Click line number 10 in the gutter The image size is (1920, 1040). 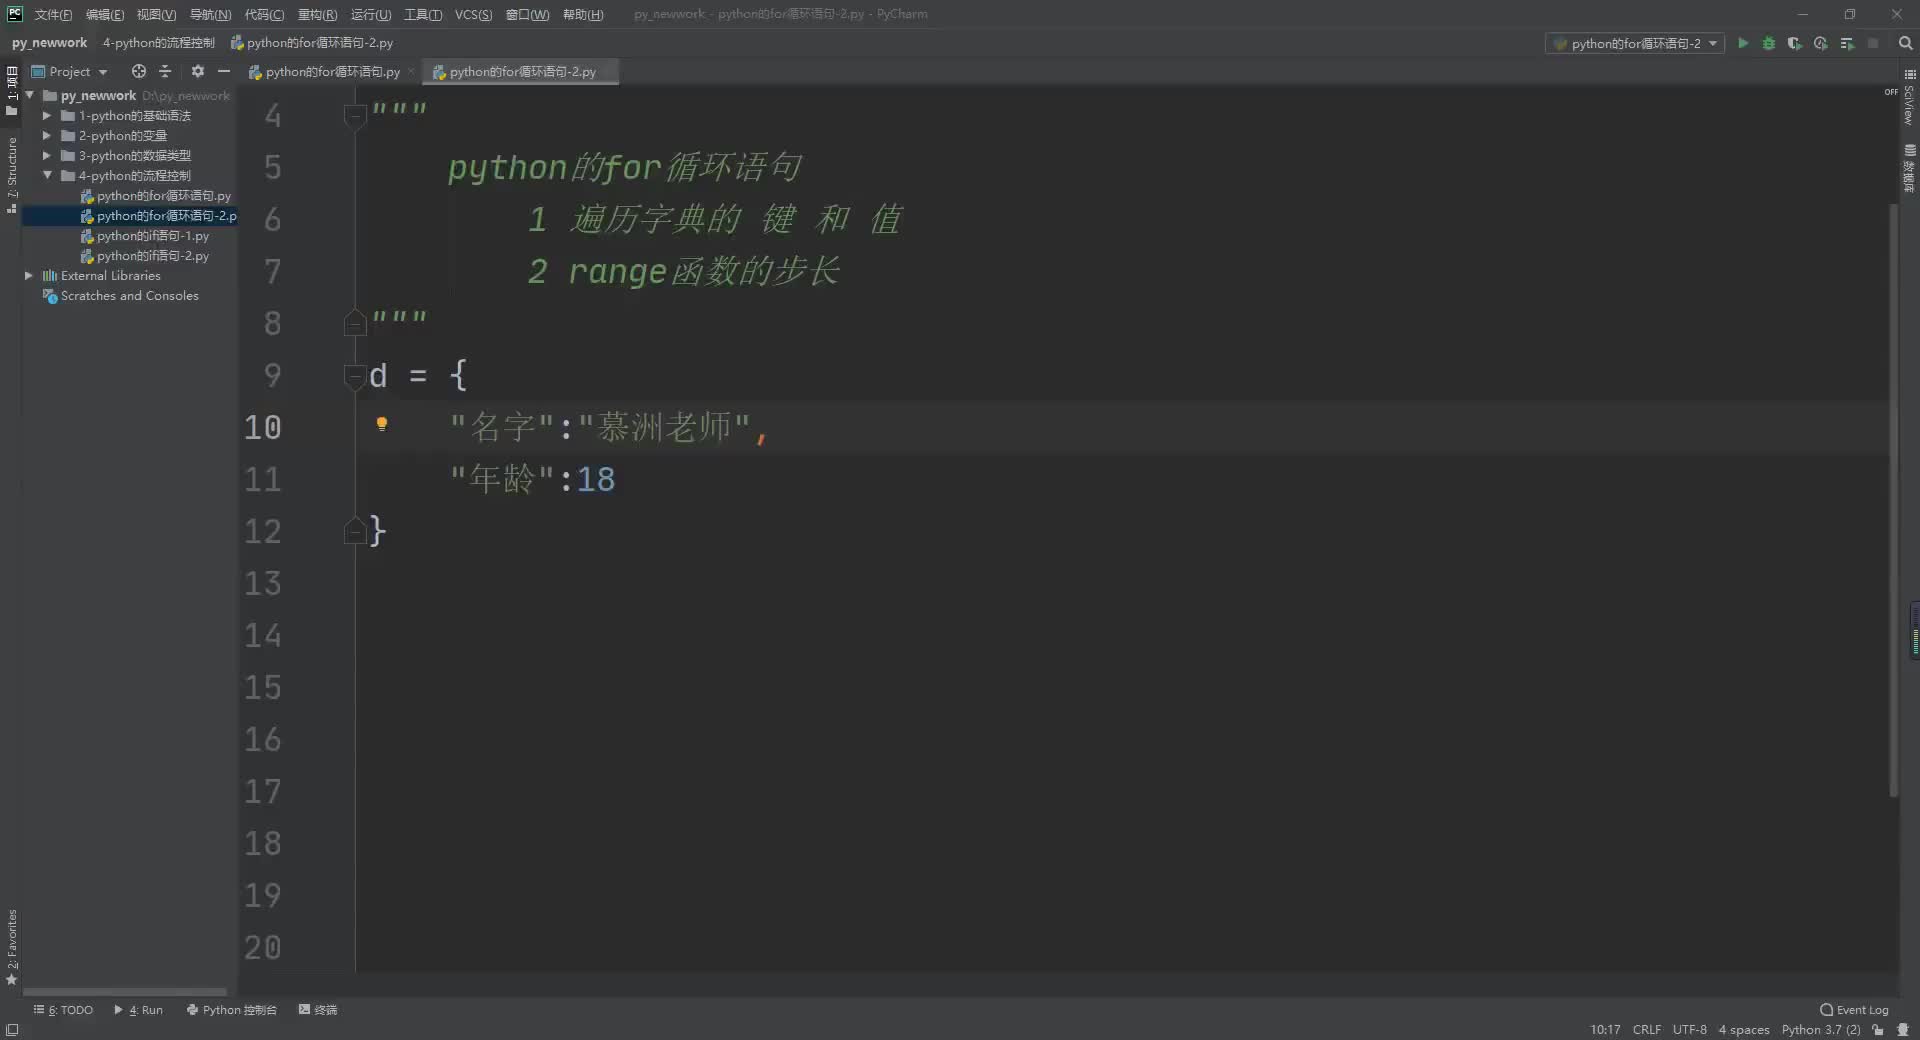[262, 427]
